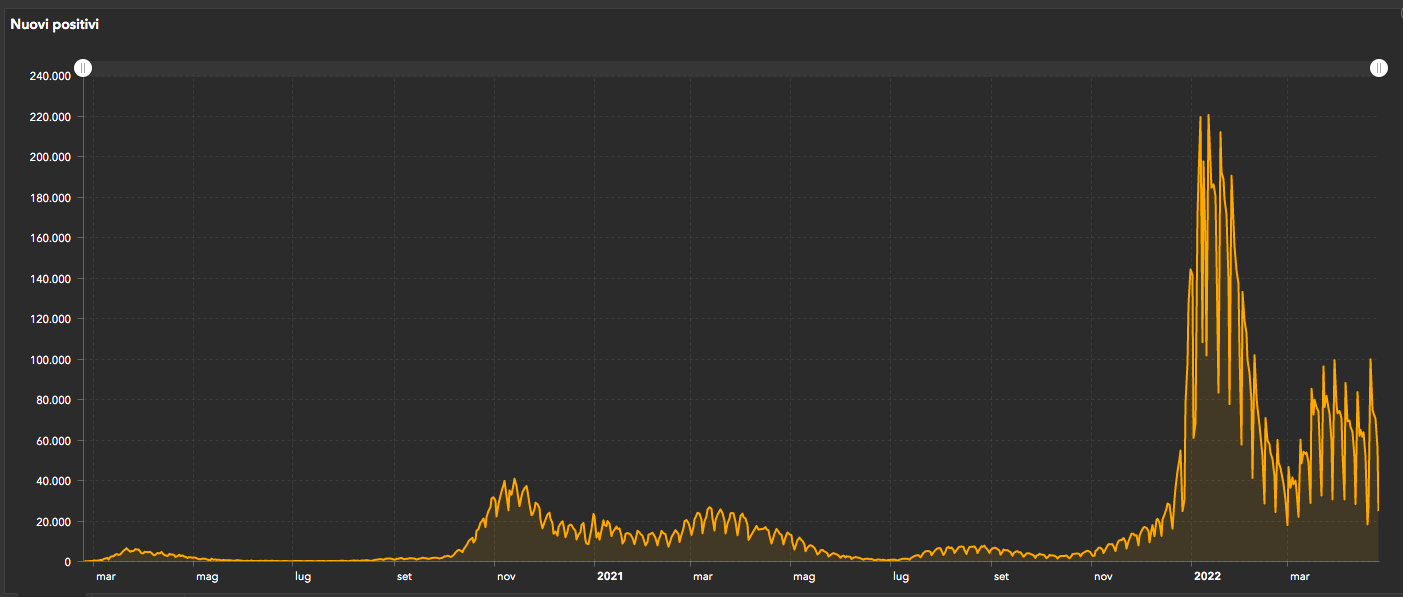1403x597 pixels.
Task: Click the rightmost "set" time axis label
Action: coord(1001,577)
